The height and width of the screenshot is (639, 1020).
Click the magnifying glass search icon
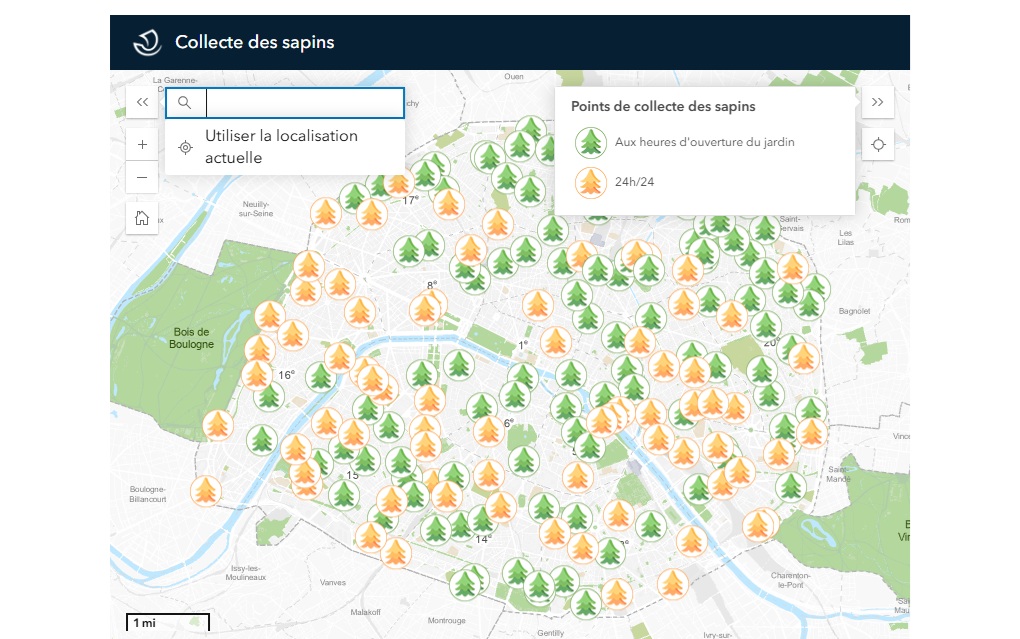tap(185, 103)
